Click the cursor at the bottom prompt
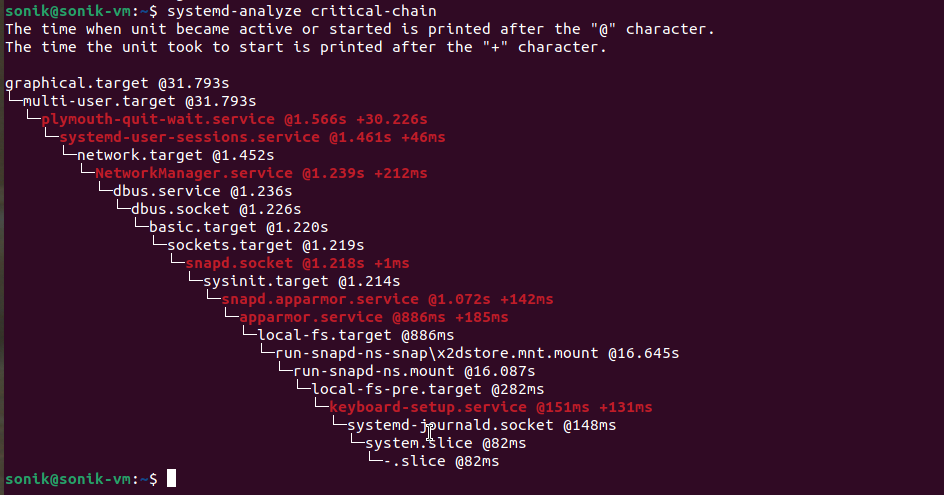This screenshot has width=944, height=495. 171,479
